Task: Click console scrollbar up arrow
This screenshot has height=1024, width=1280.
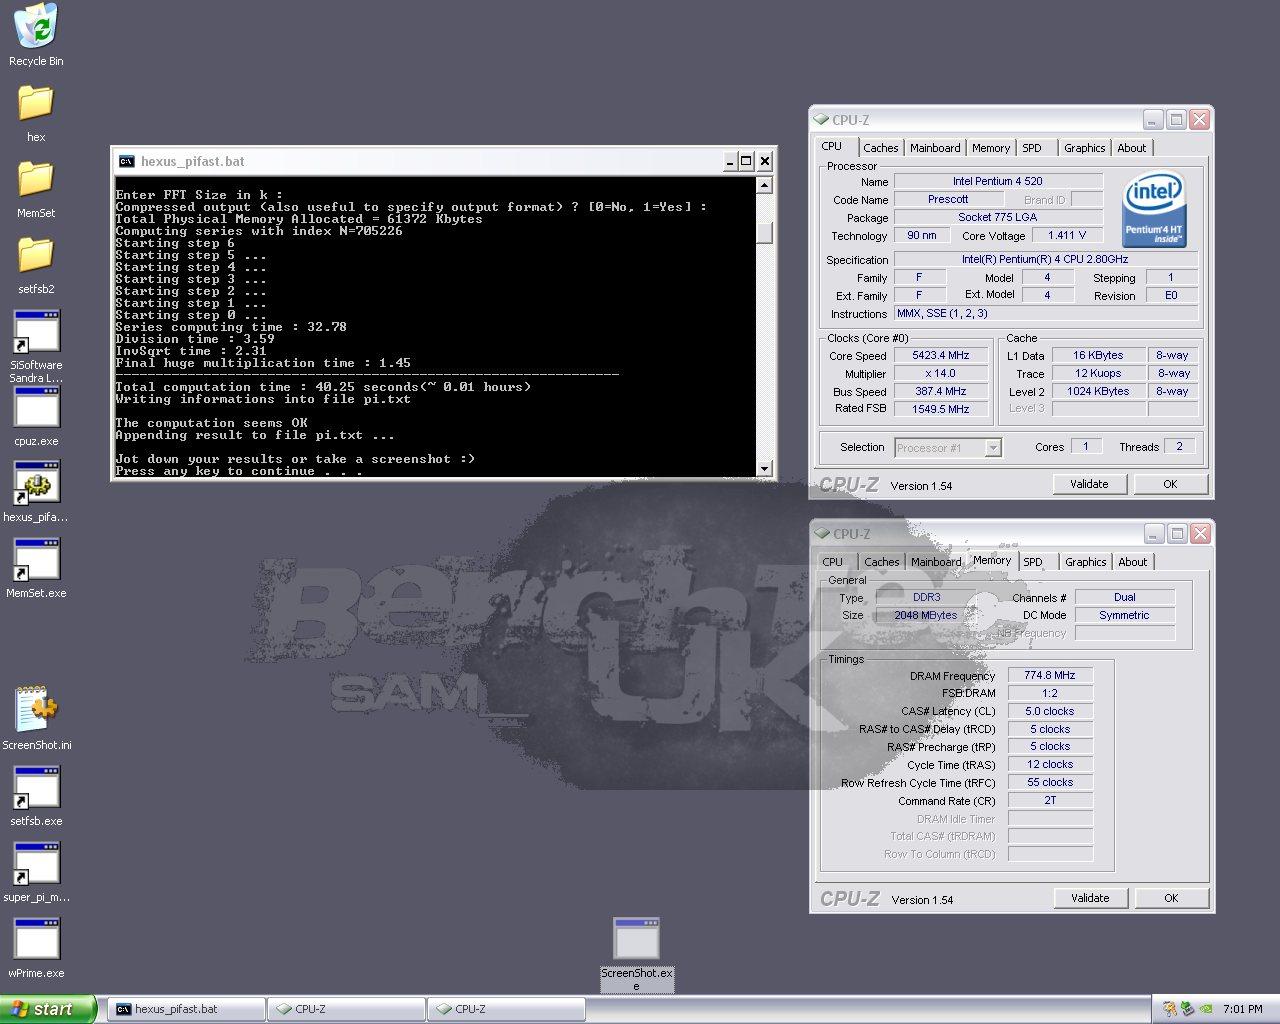Action: [x=764, y=185]
